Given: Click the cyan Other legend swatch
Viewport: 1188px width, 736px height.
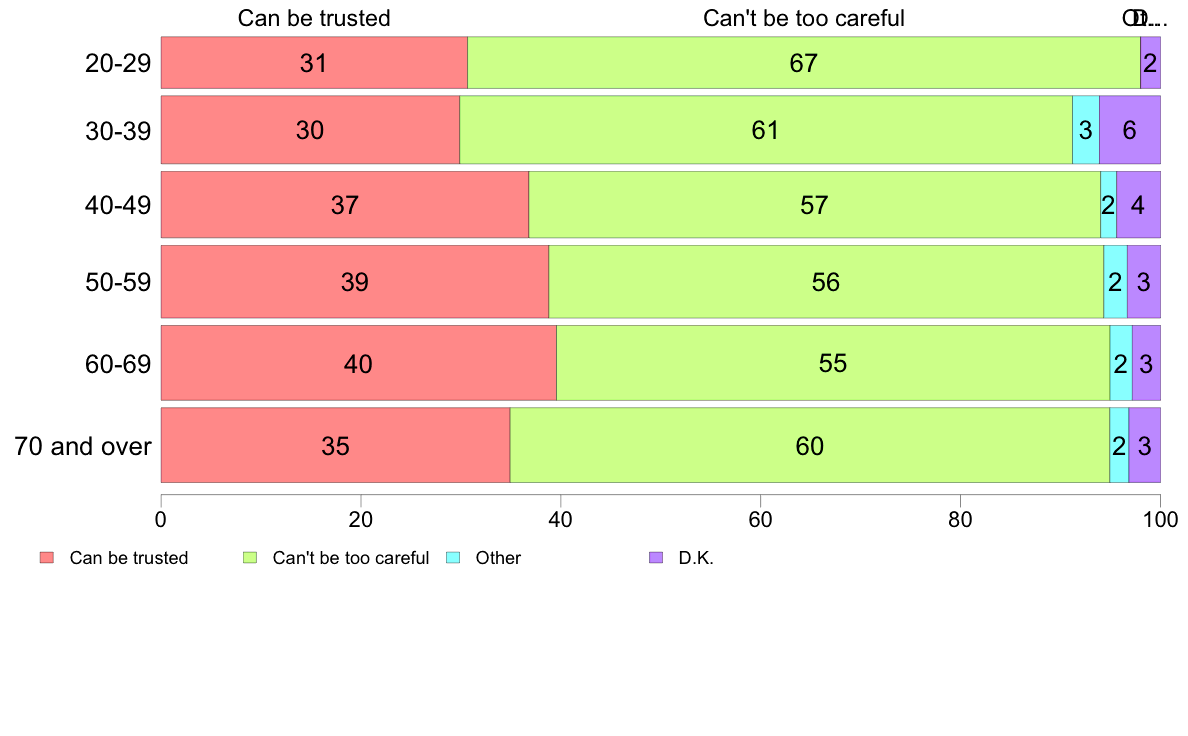Looking at the screenshot, I should click(x=452, y=558).
